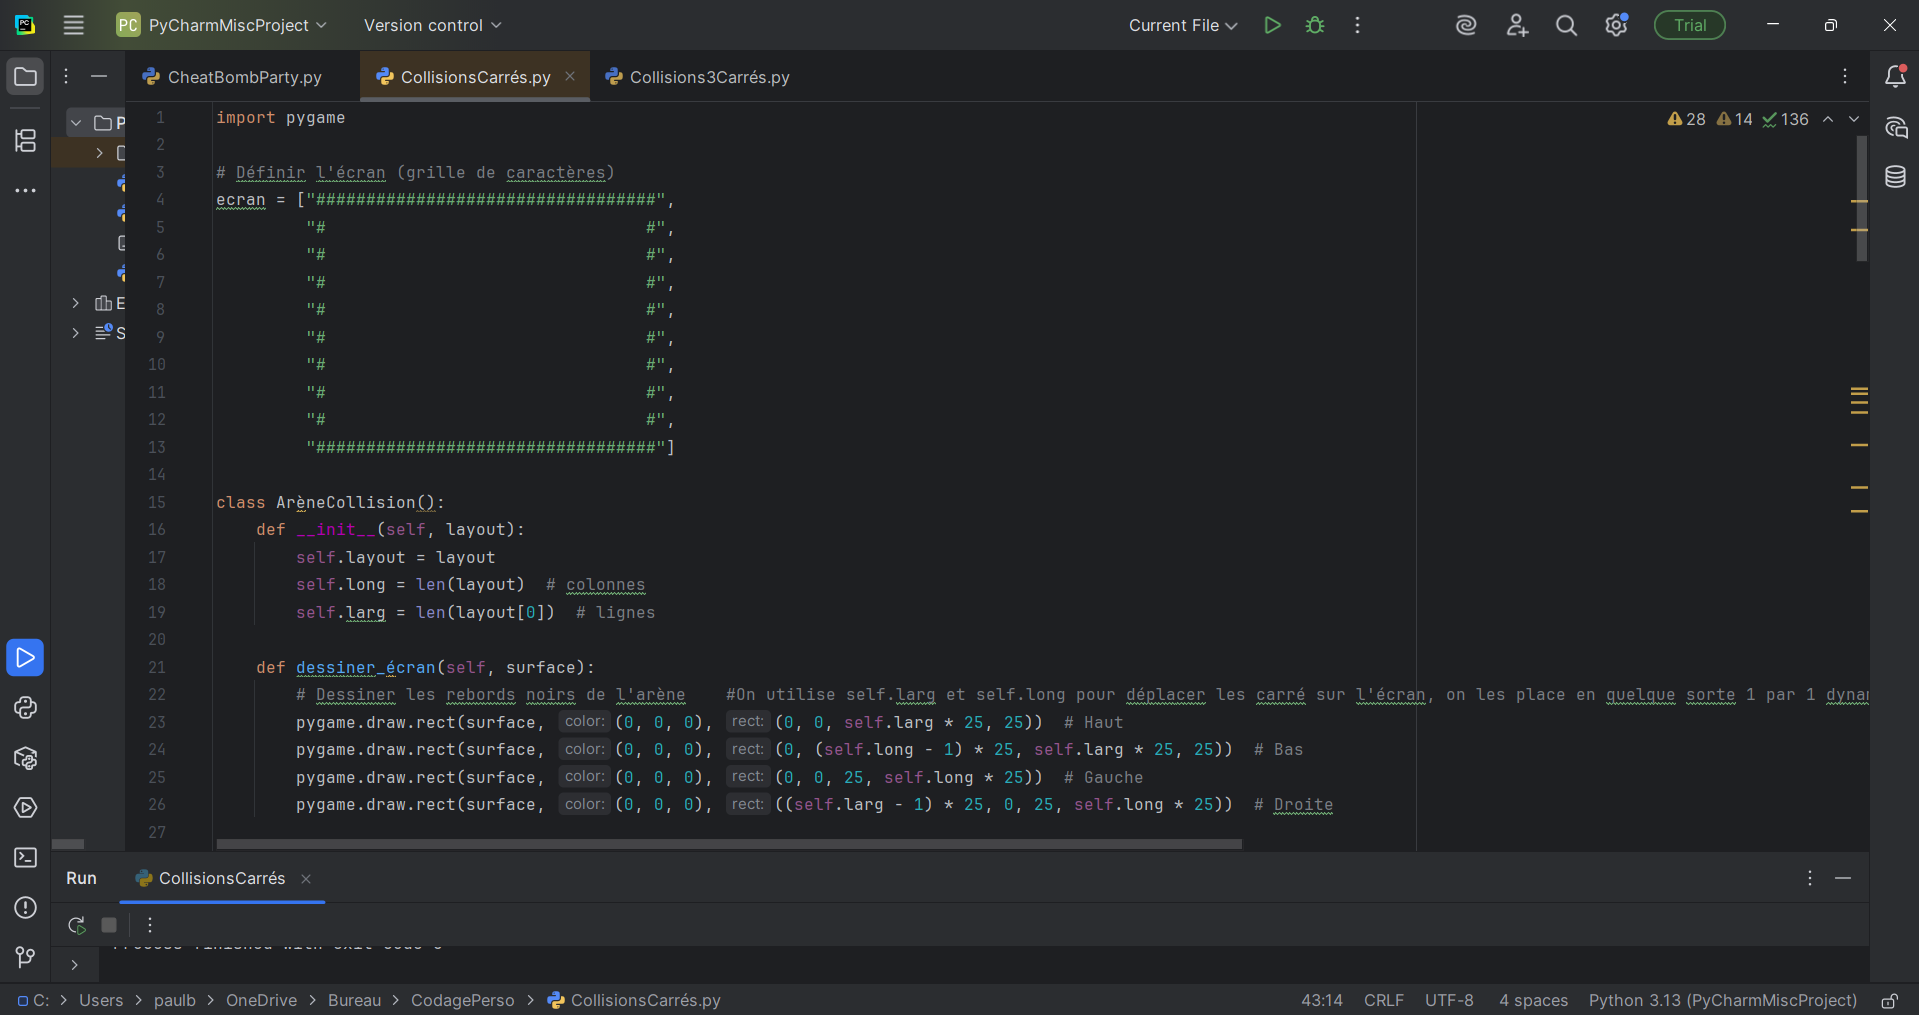Image resolution: width=1919 pixels, height=1015 pixels.
Task: Collapse the project root folder in tree
Action: [x=76, y=123]
